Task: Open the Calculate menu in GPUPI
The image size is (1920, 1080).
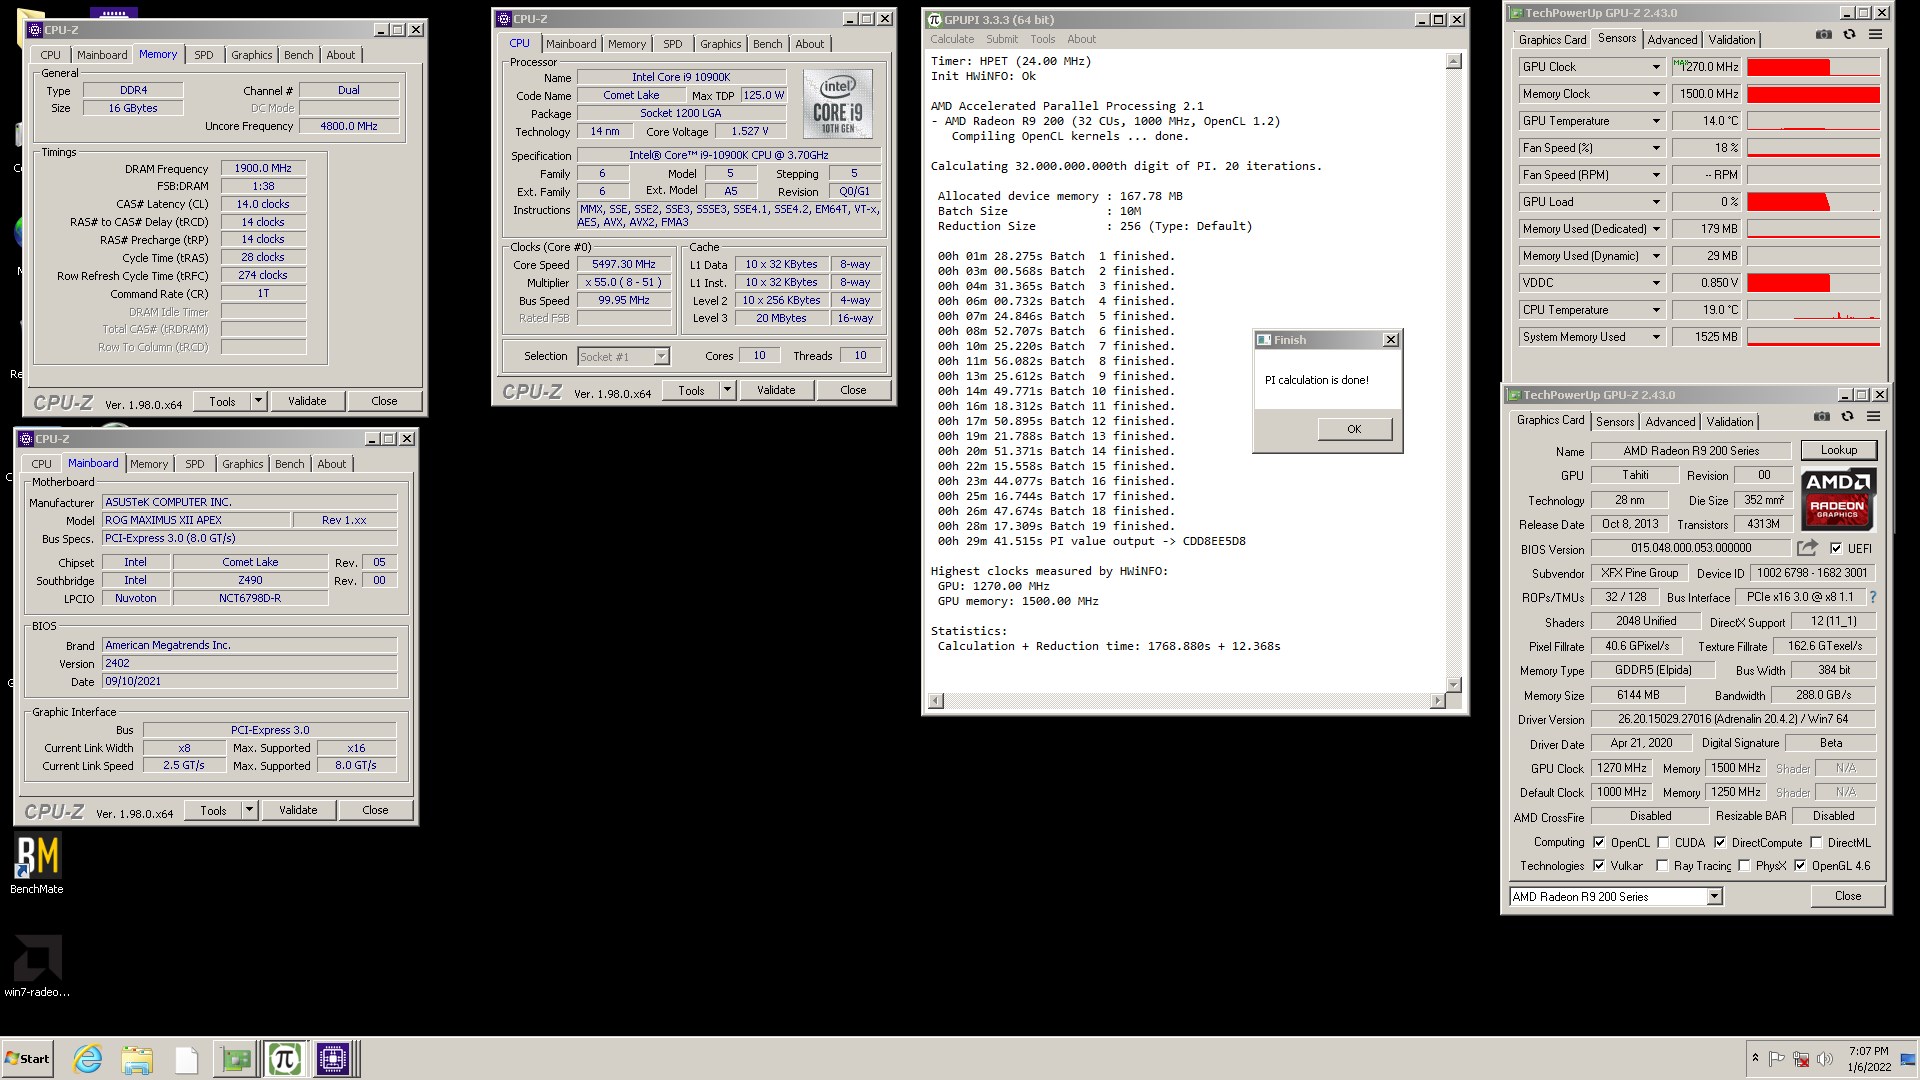Action: coord(952,39)
